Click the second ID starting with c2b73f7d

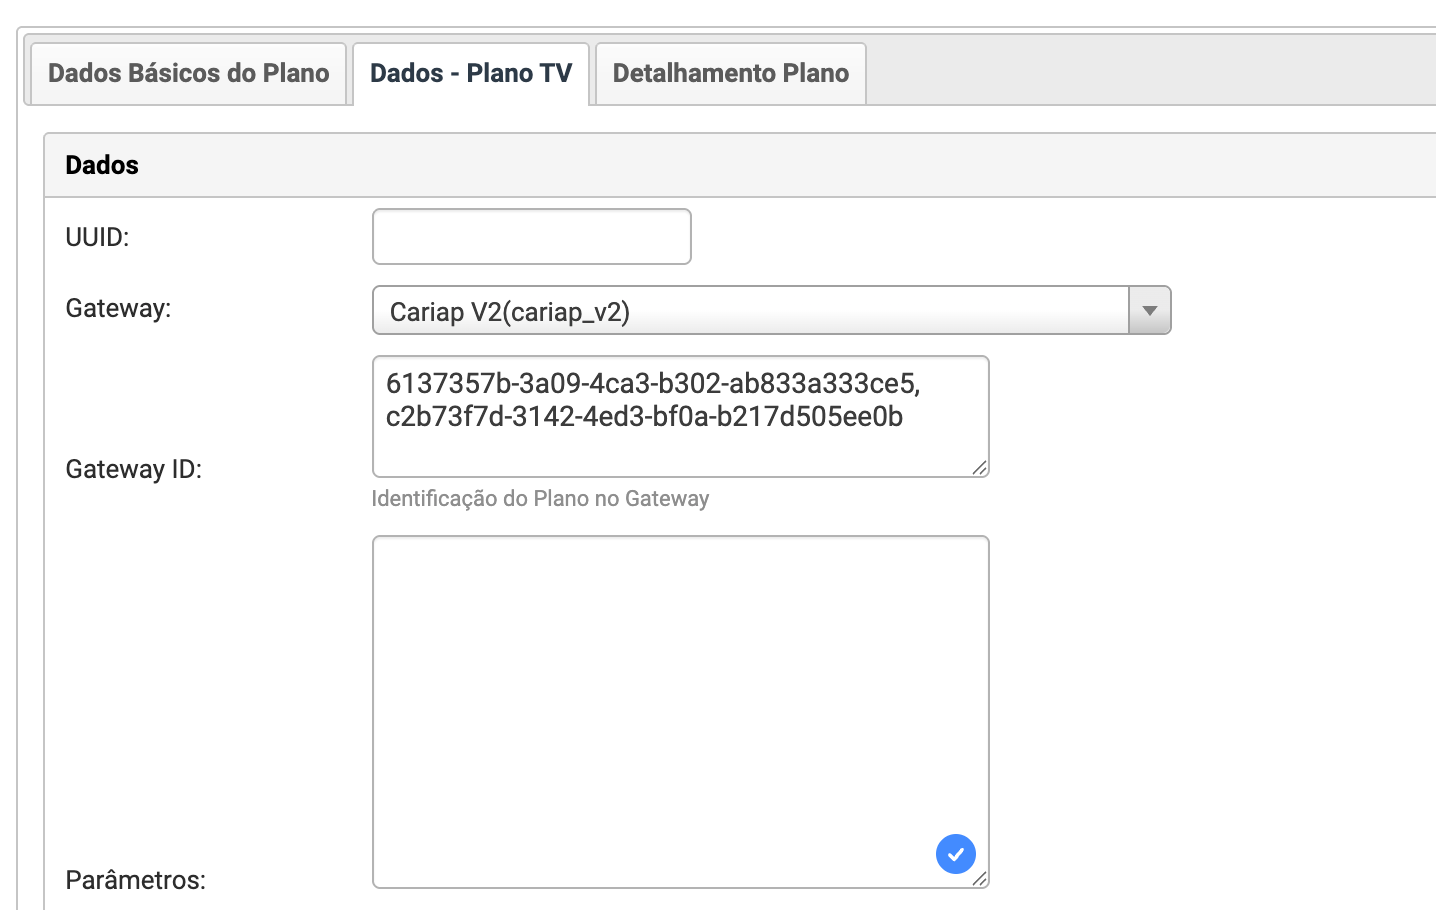coord(644,416)
